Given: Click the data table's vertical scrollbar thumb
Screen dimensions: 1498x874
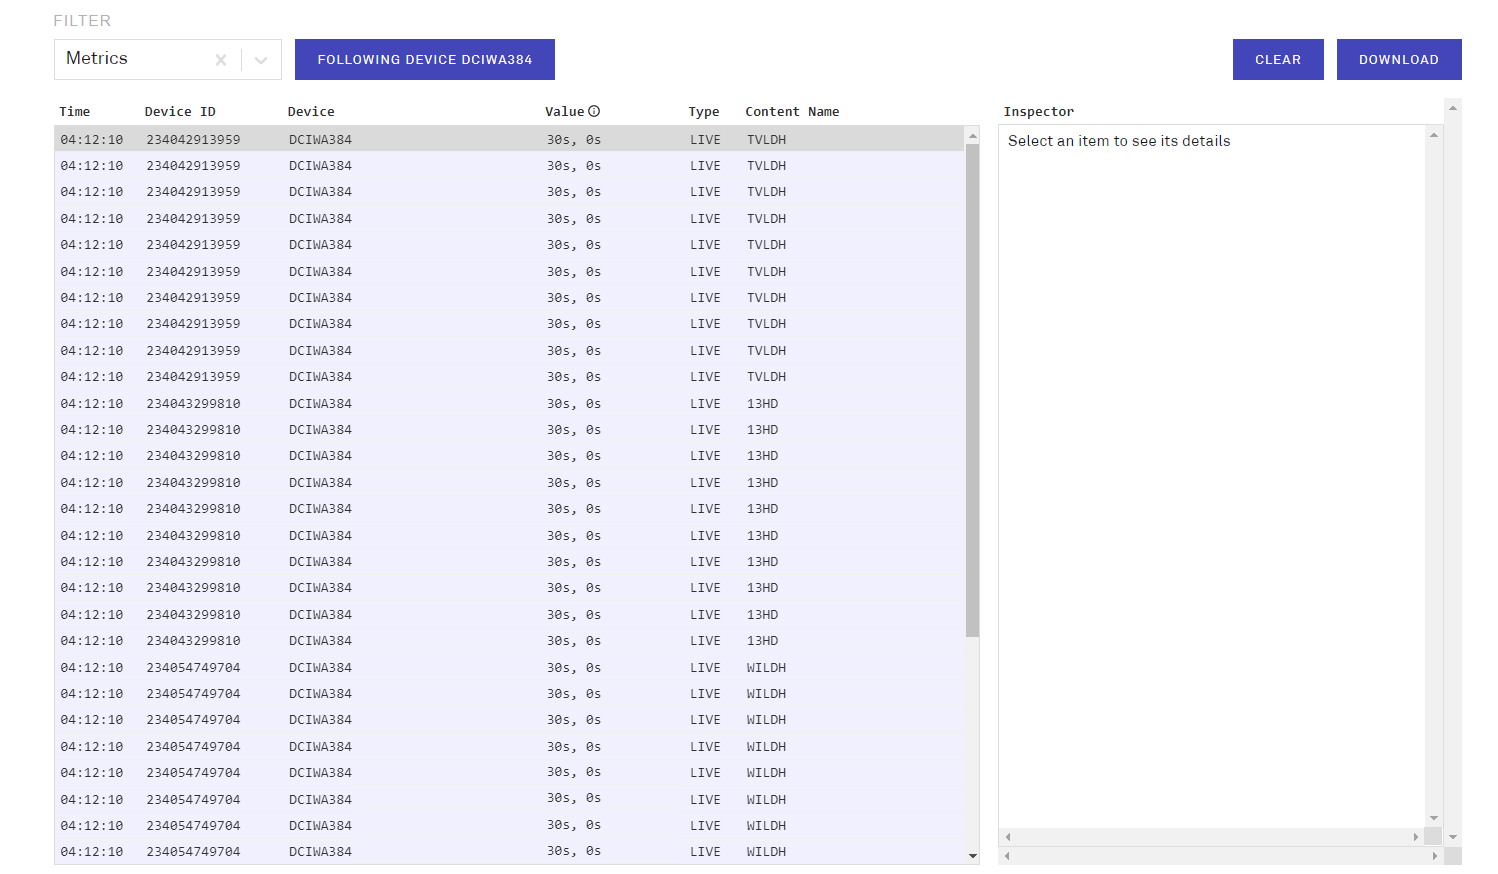Looking at the screenshot, I should 972,390.
